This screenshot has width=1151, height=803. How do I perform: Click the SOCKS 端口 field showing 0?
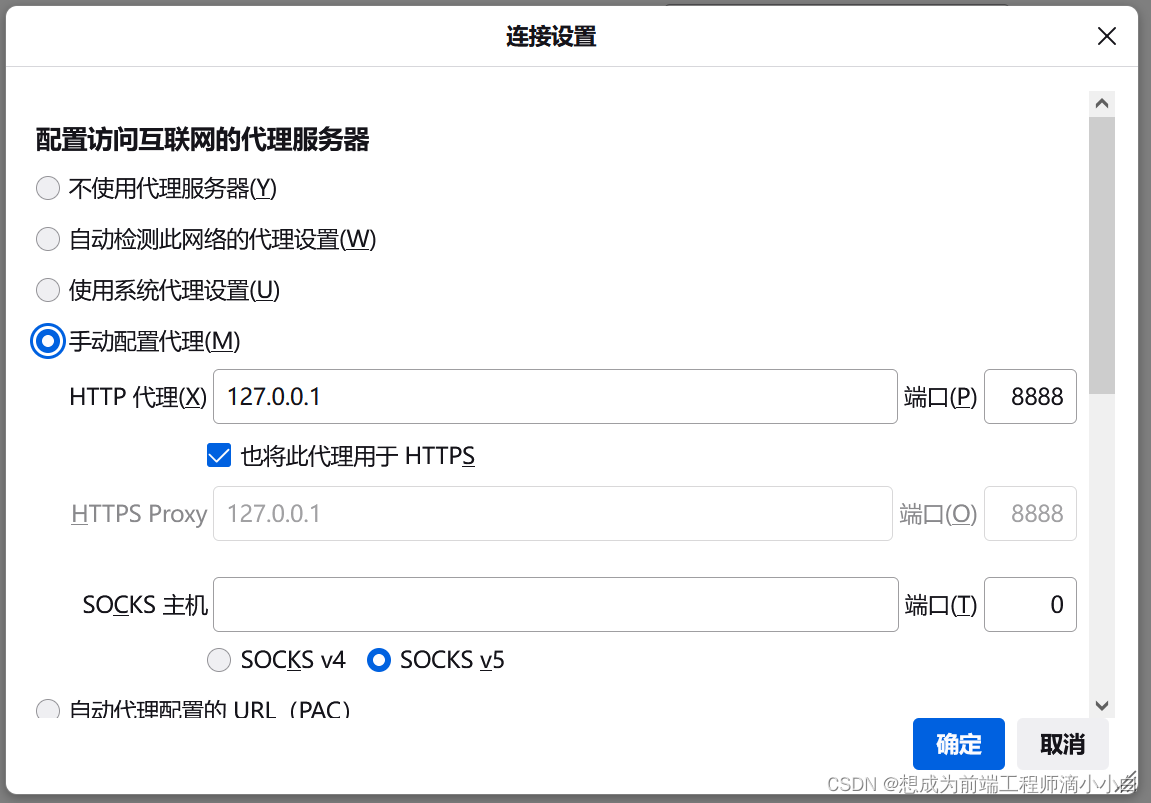(1030, 604)
